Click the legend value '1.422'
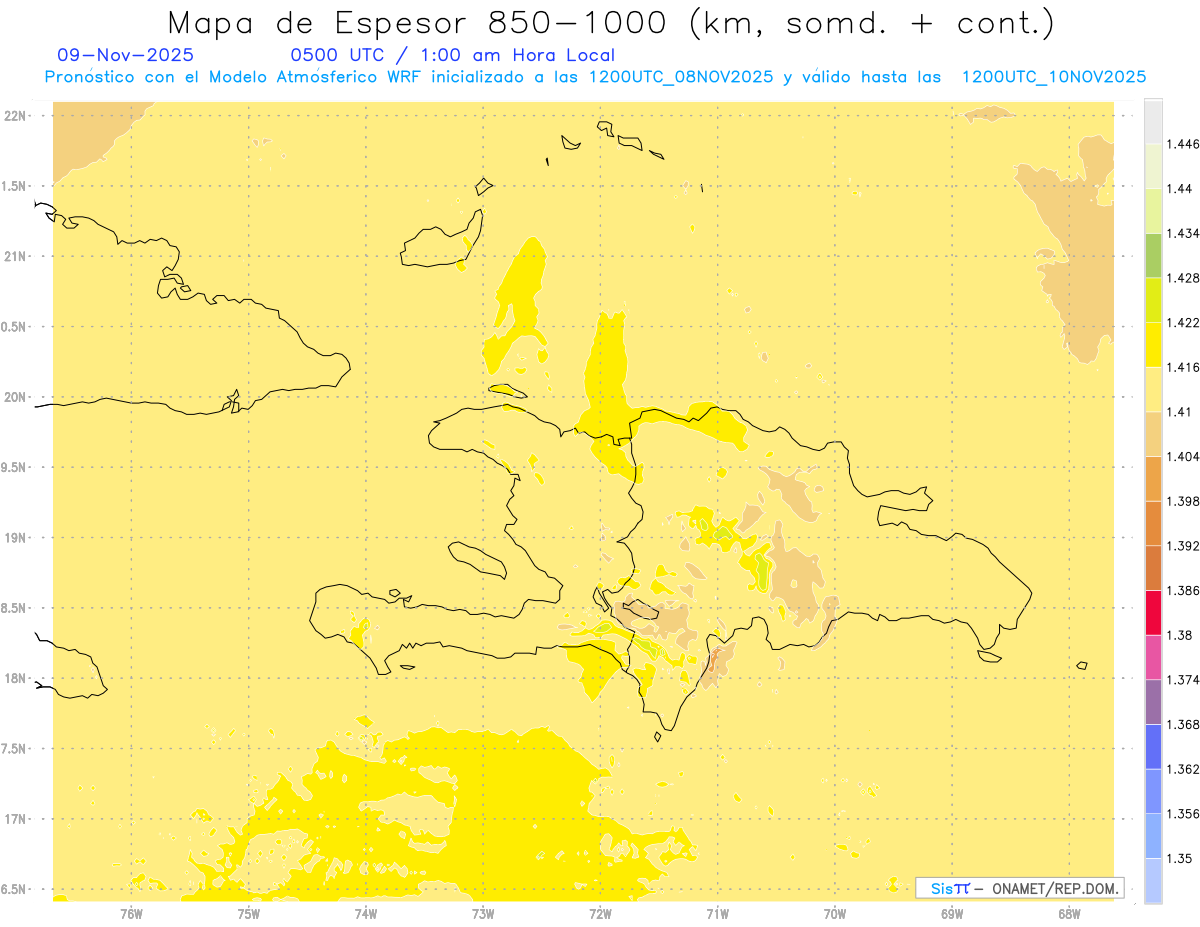 (x=1183, y=322)
